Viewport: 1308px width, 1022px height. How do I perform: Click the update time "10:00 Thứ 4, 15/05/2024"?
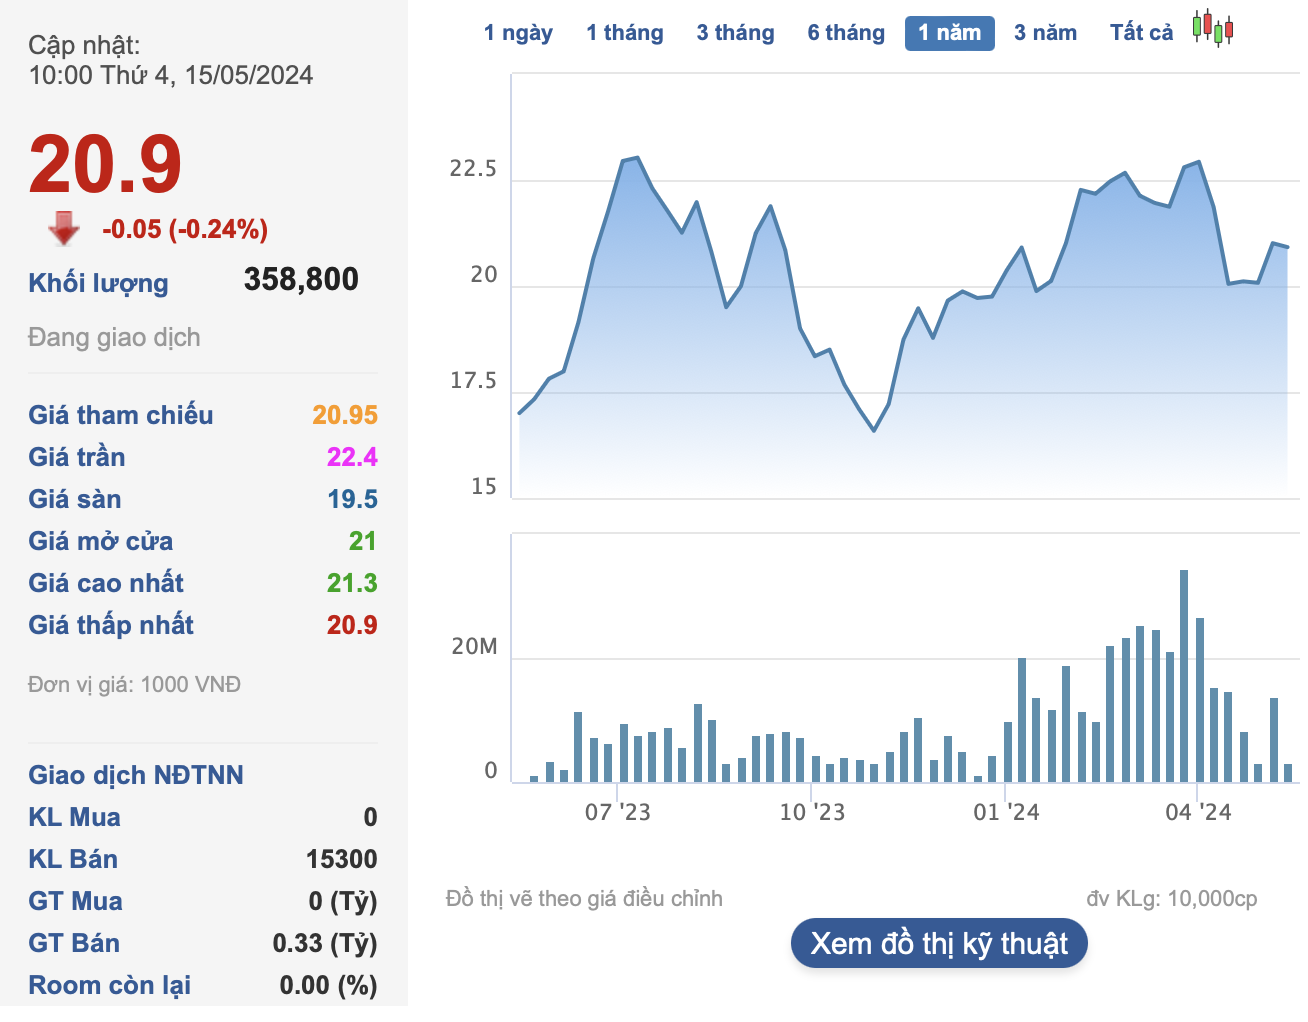(171, 75)
